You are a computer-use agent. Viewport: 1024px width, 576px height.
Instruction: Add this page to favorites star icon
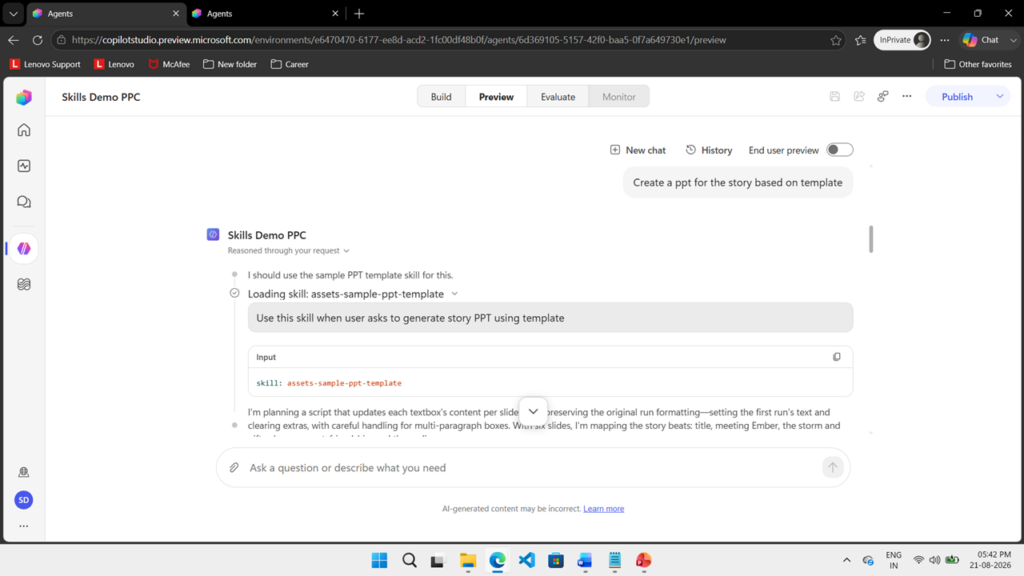click(x=836, y=40)
